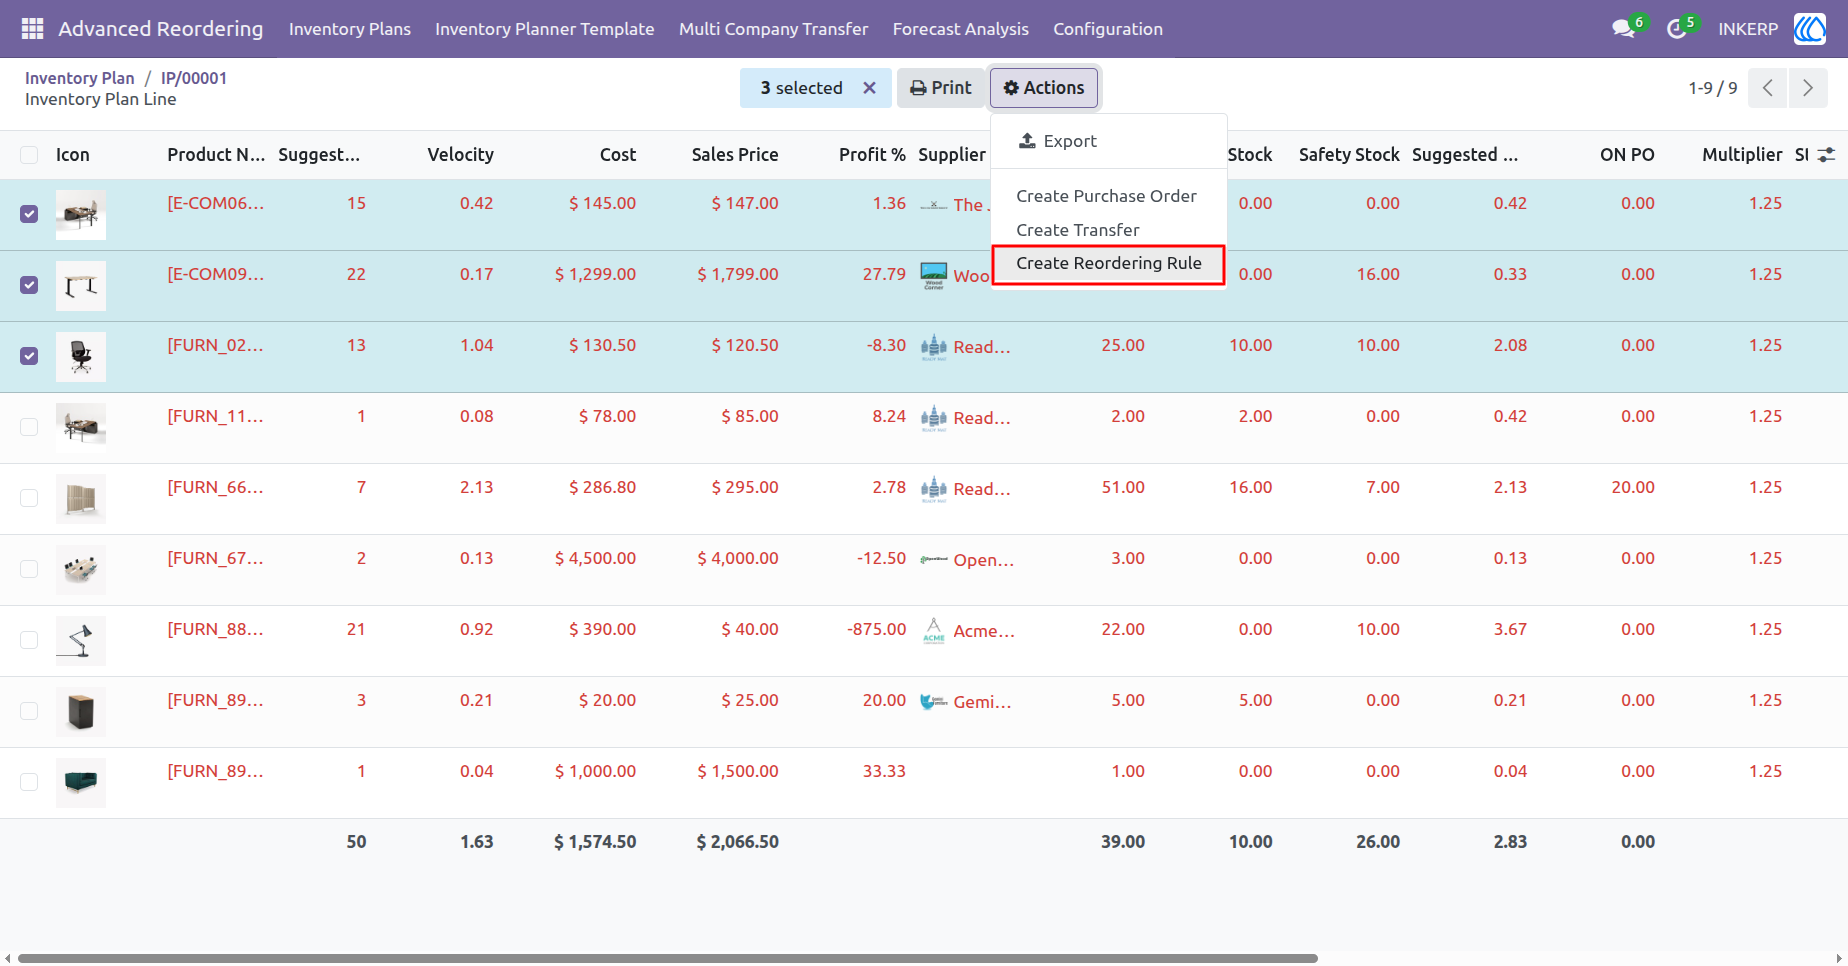Collapse the Actions dropdown button
The width and height of the screenshot is (1848, 966).
click(1044, 88)
